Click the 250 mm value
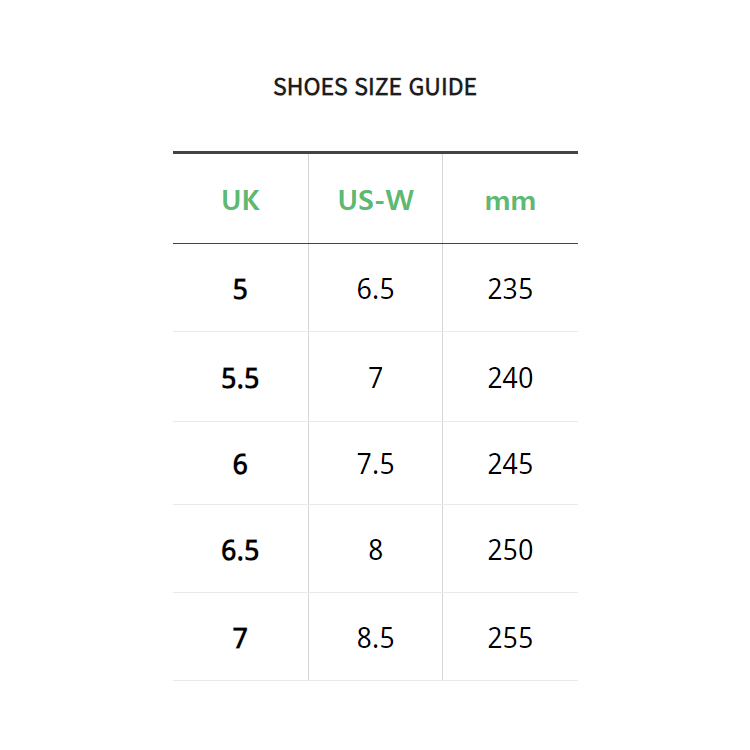The width and height of the screenshot is (750, 750). click(x=510, y=551)
